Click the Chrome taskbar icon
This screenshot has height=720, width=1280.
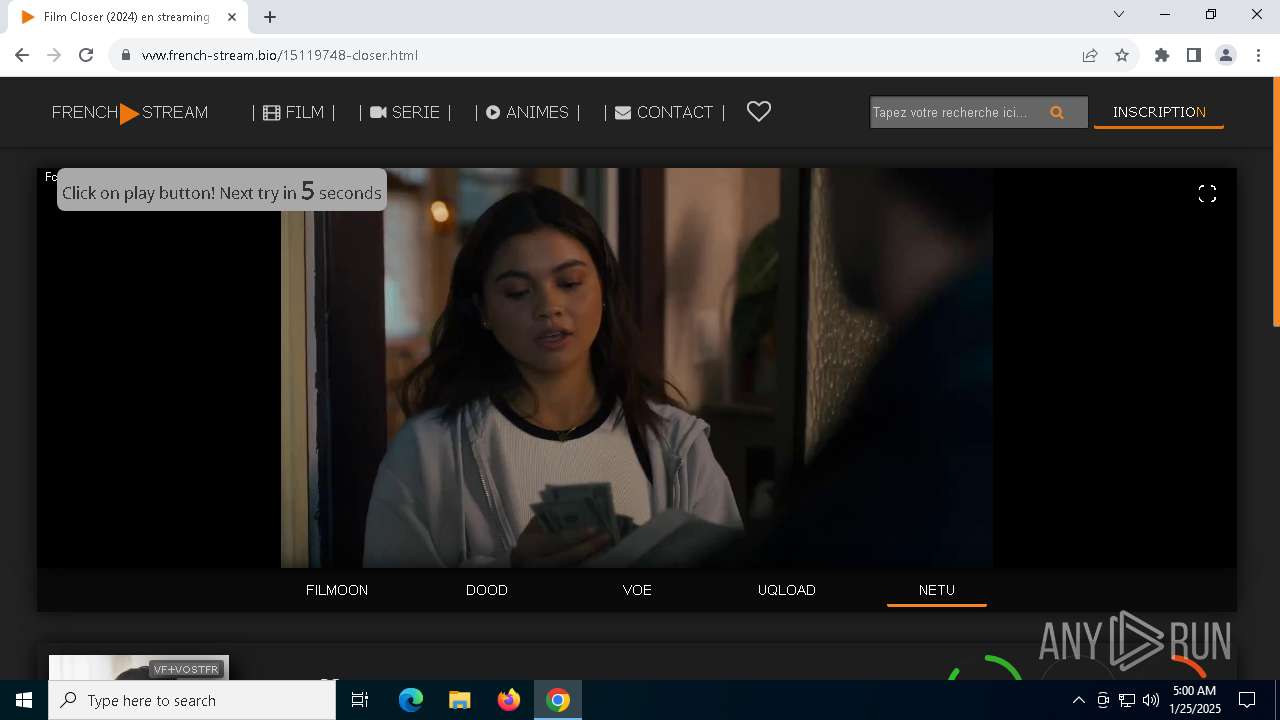pos(558,700)
